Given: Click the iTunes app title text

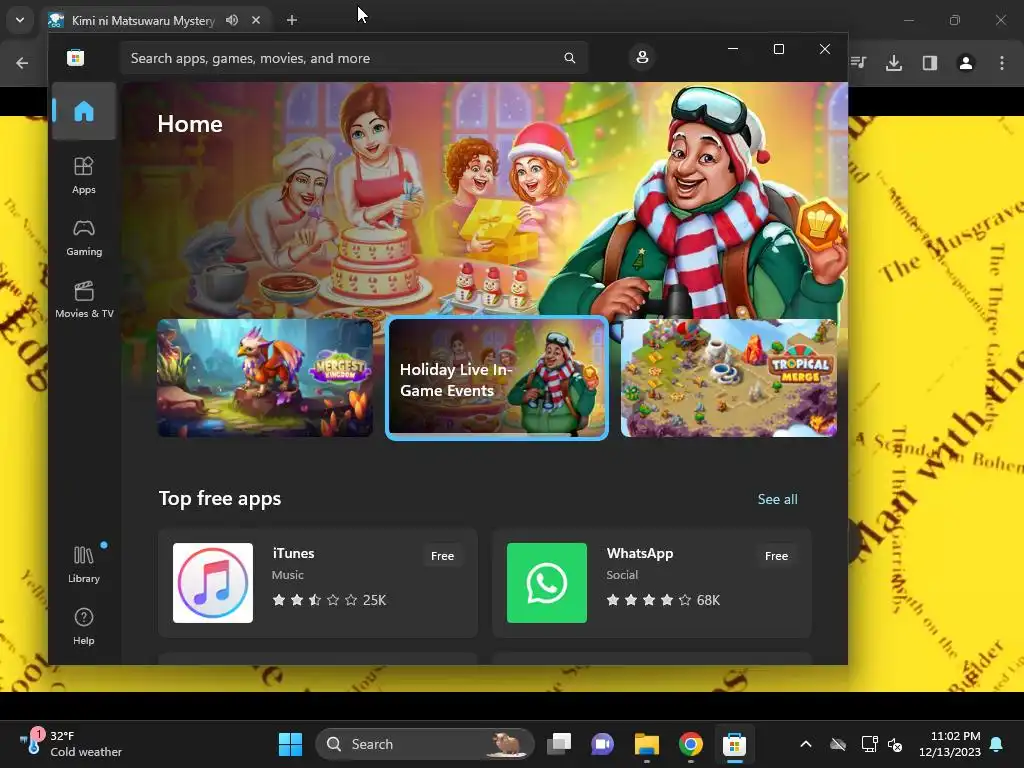Looking at the screenshot, I should 293,553.
